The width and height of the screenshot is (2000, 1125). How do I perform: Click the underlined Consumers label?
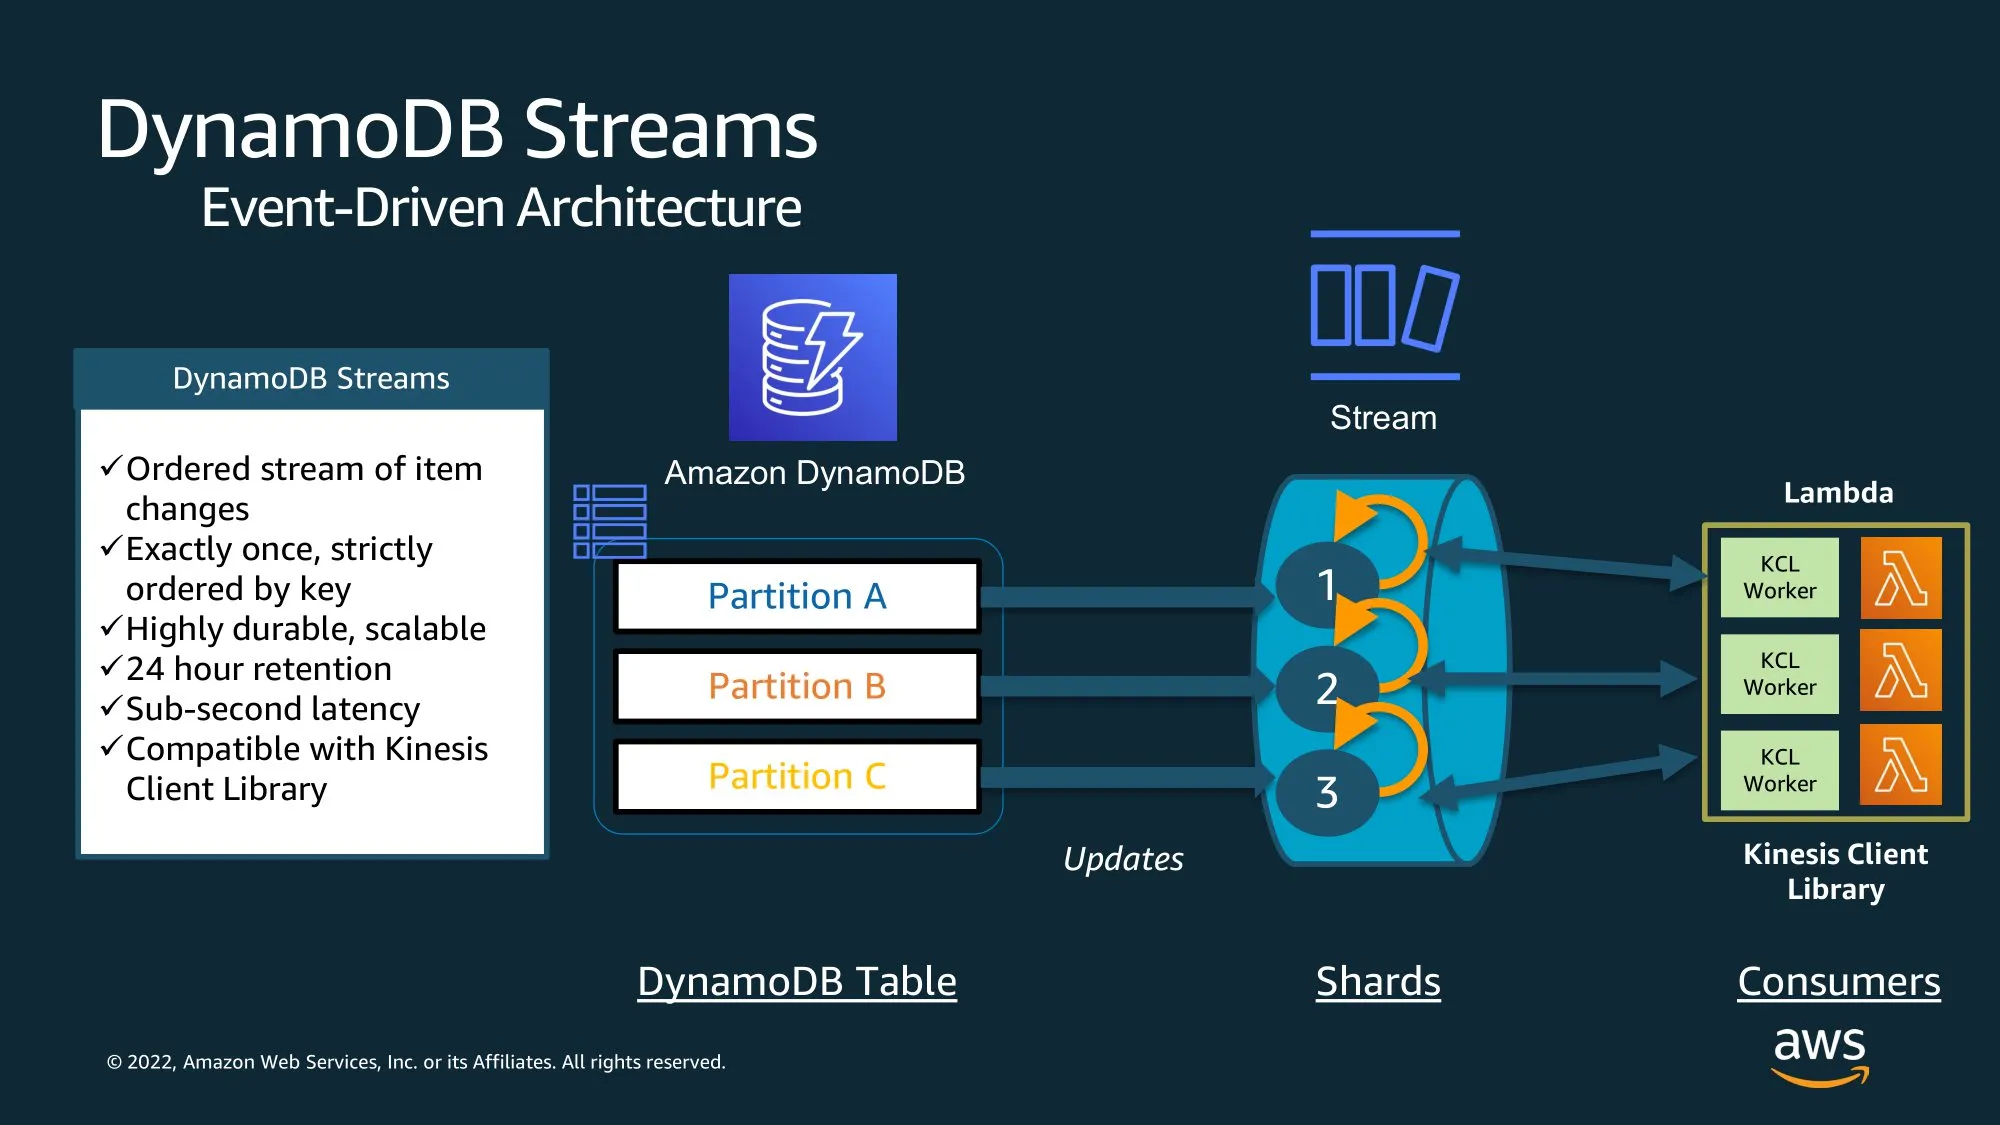tap(1838, 982)
